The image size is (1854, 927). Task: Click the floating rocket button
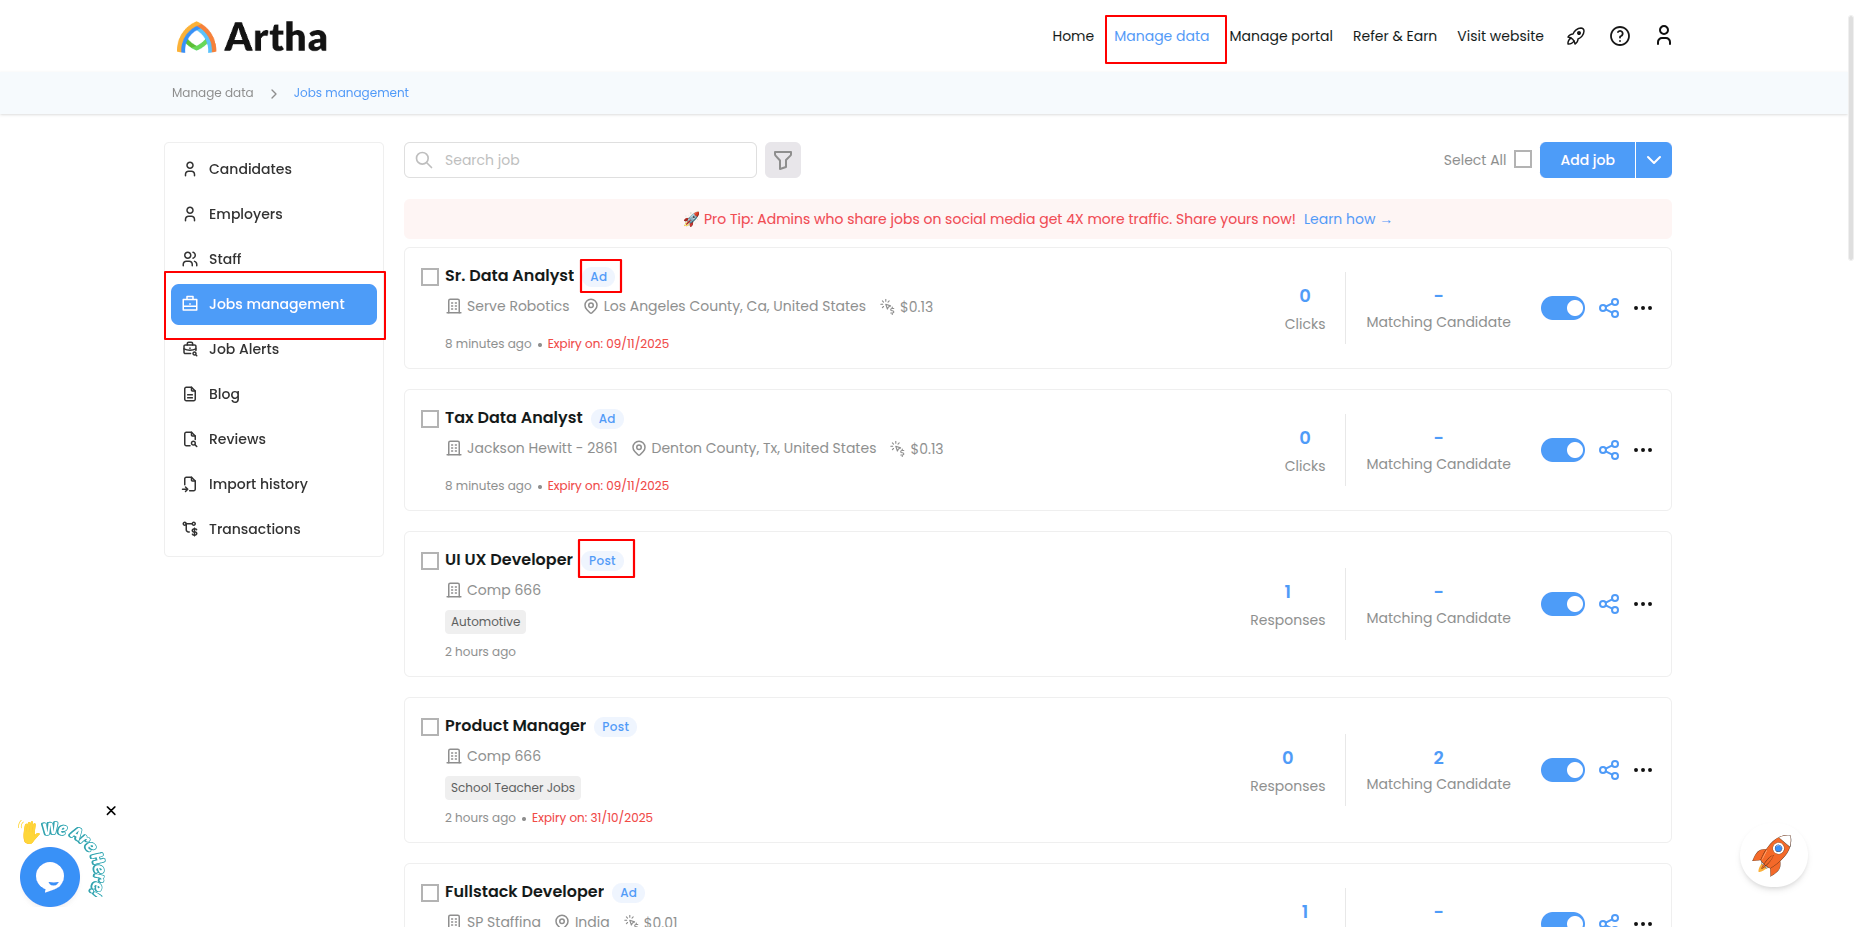1773,857
